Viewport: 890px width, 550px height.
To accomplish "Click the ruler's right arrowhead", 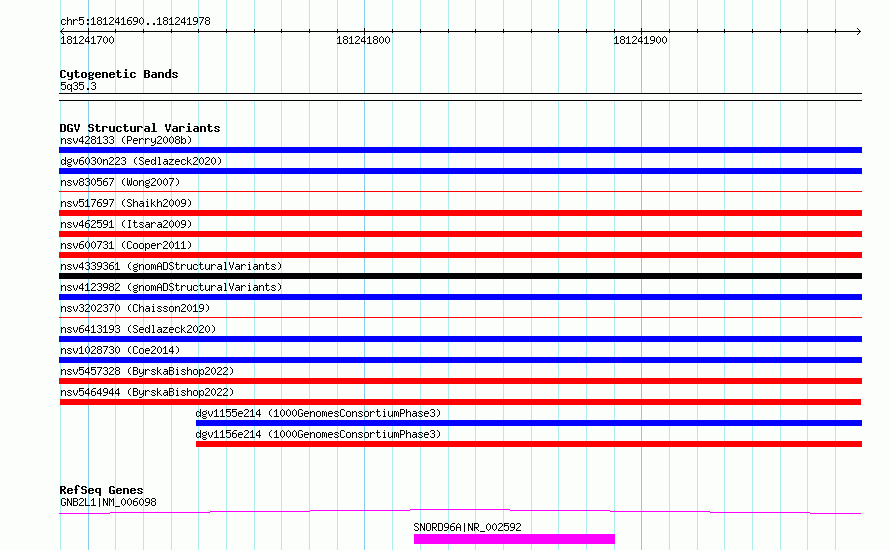I will [858, 32].
